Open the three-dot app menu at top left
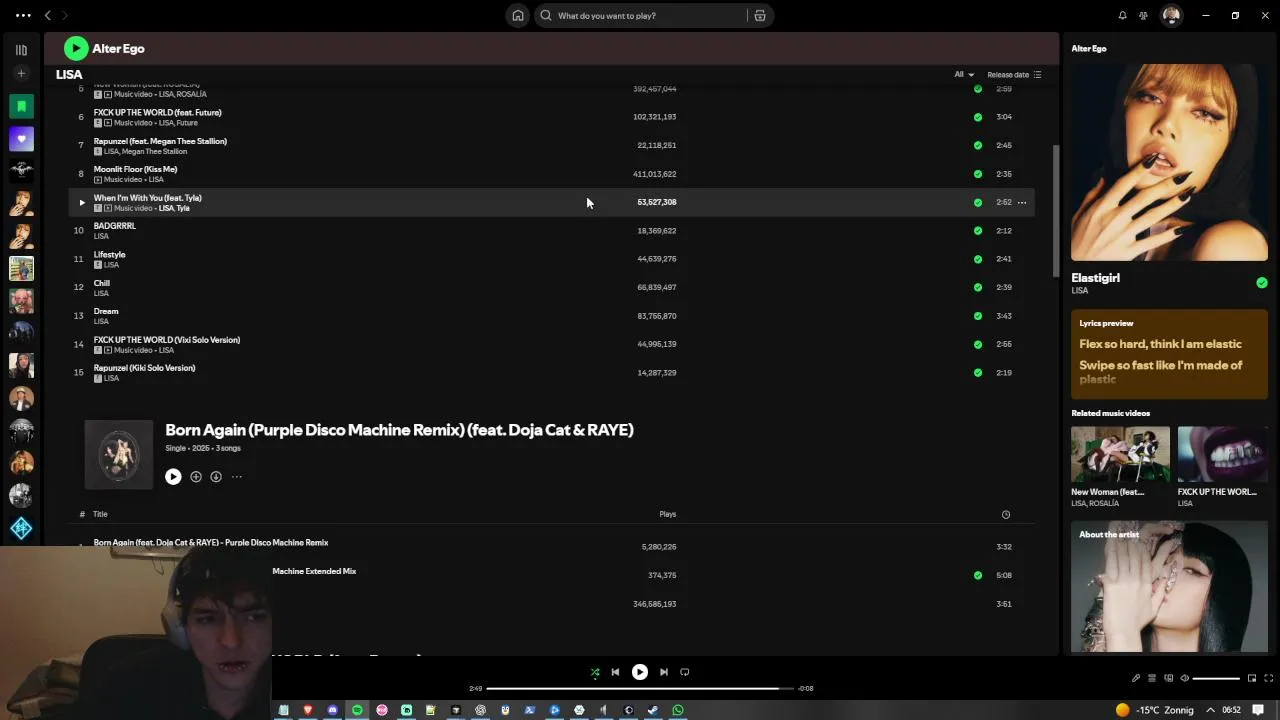The width and height of the screenshot is (1280, 720). pos(22,16)
